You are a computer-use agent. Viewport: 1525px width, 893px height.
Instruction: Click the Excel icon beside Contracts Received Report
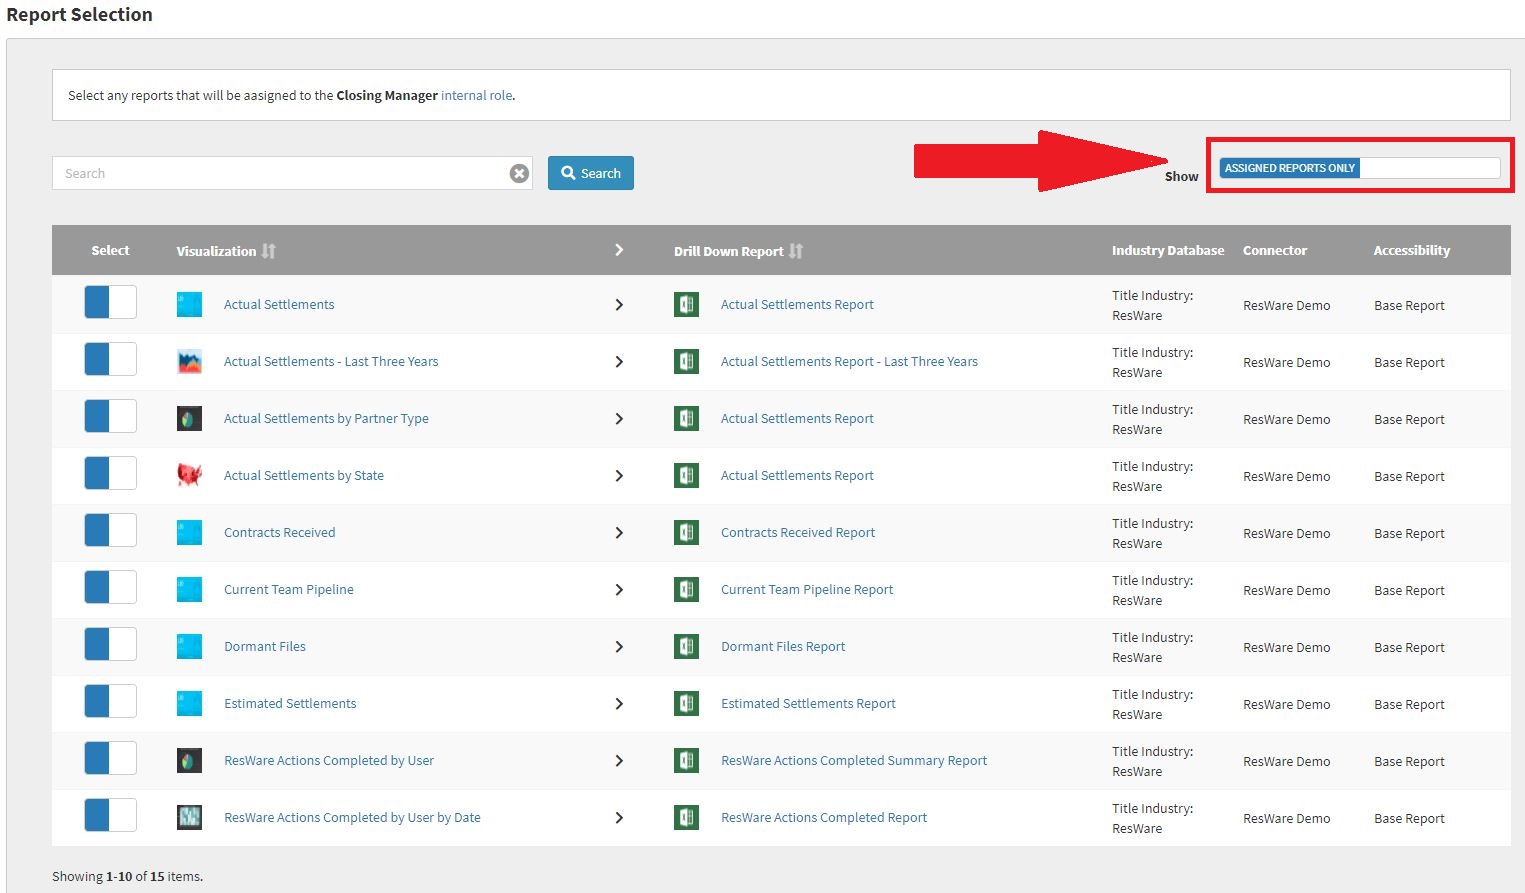click(x=686, y=533)
